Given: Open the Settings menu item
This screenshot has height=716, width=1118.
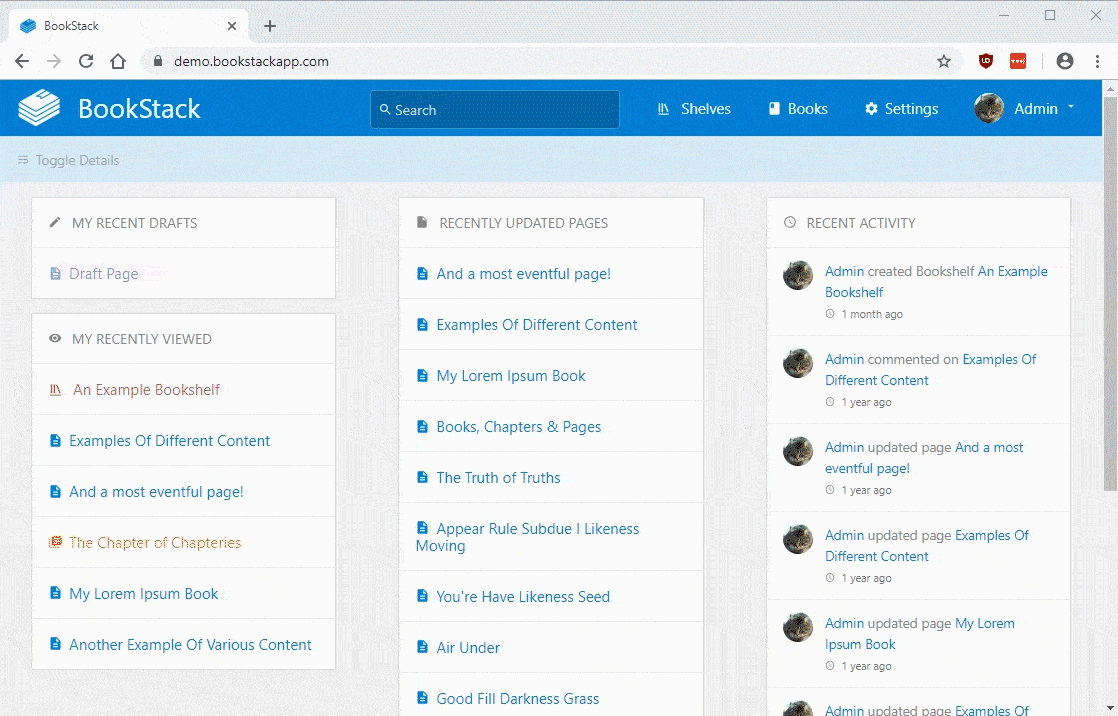Looking at the screenshot, I should point(901,109).
